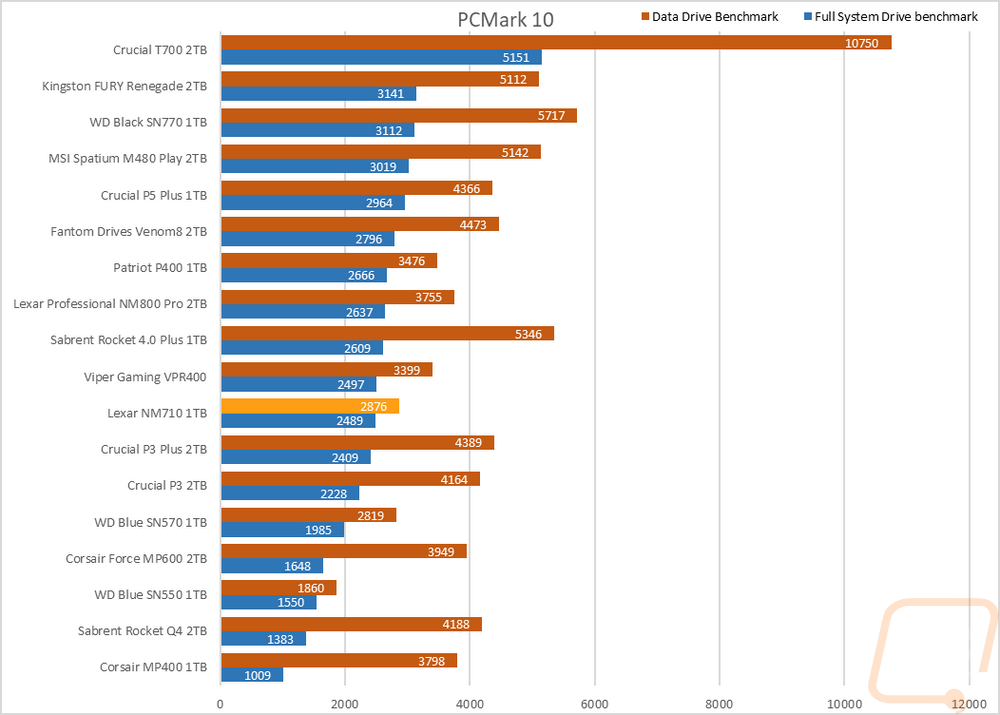
Task: Select the 'Corsair Force MP600 2TB' label
Action: pyautogui.click(x=136, y=559)
